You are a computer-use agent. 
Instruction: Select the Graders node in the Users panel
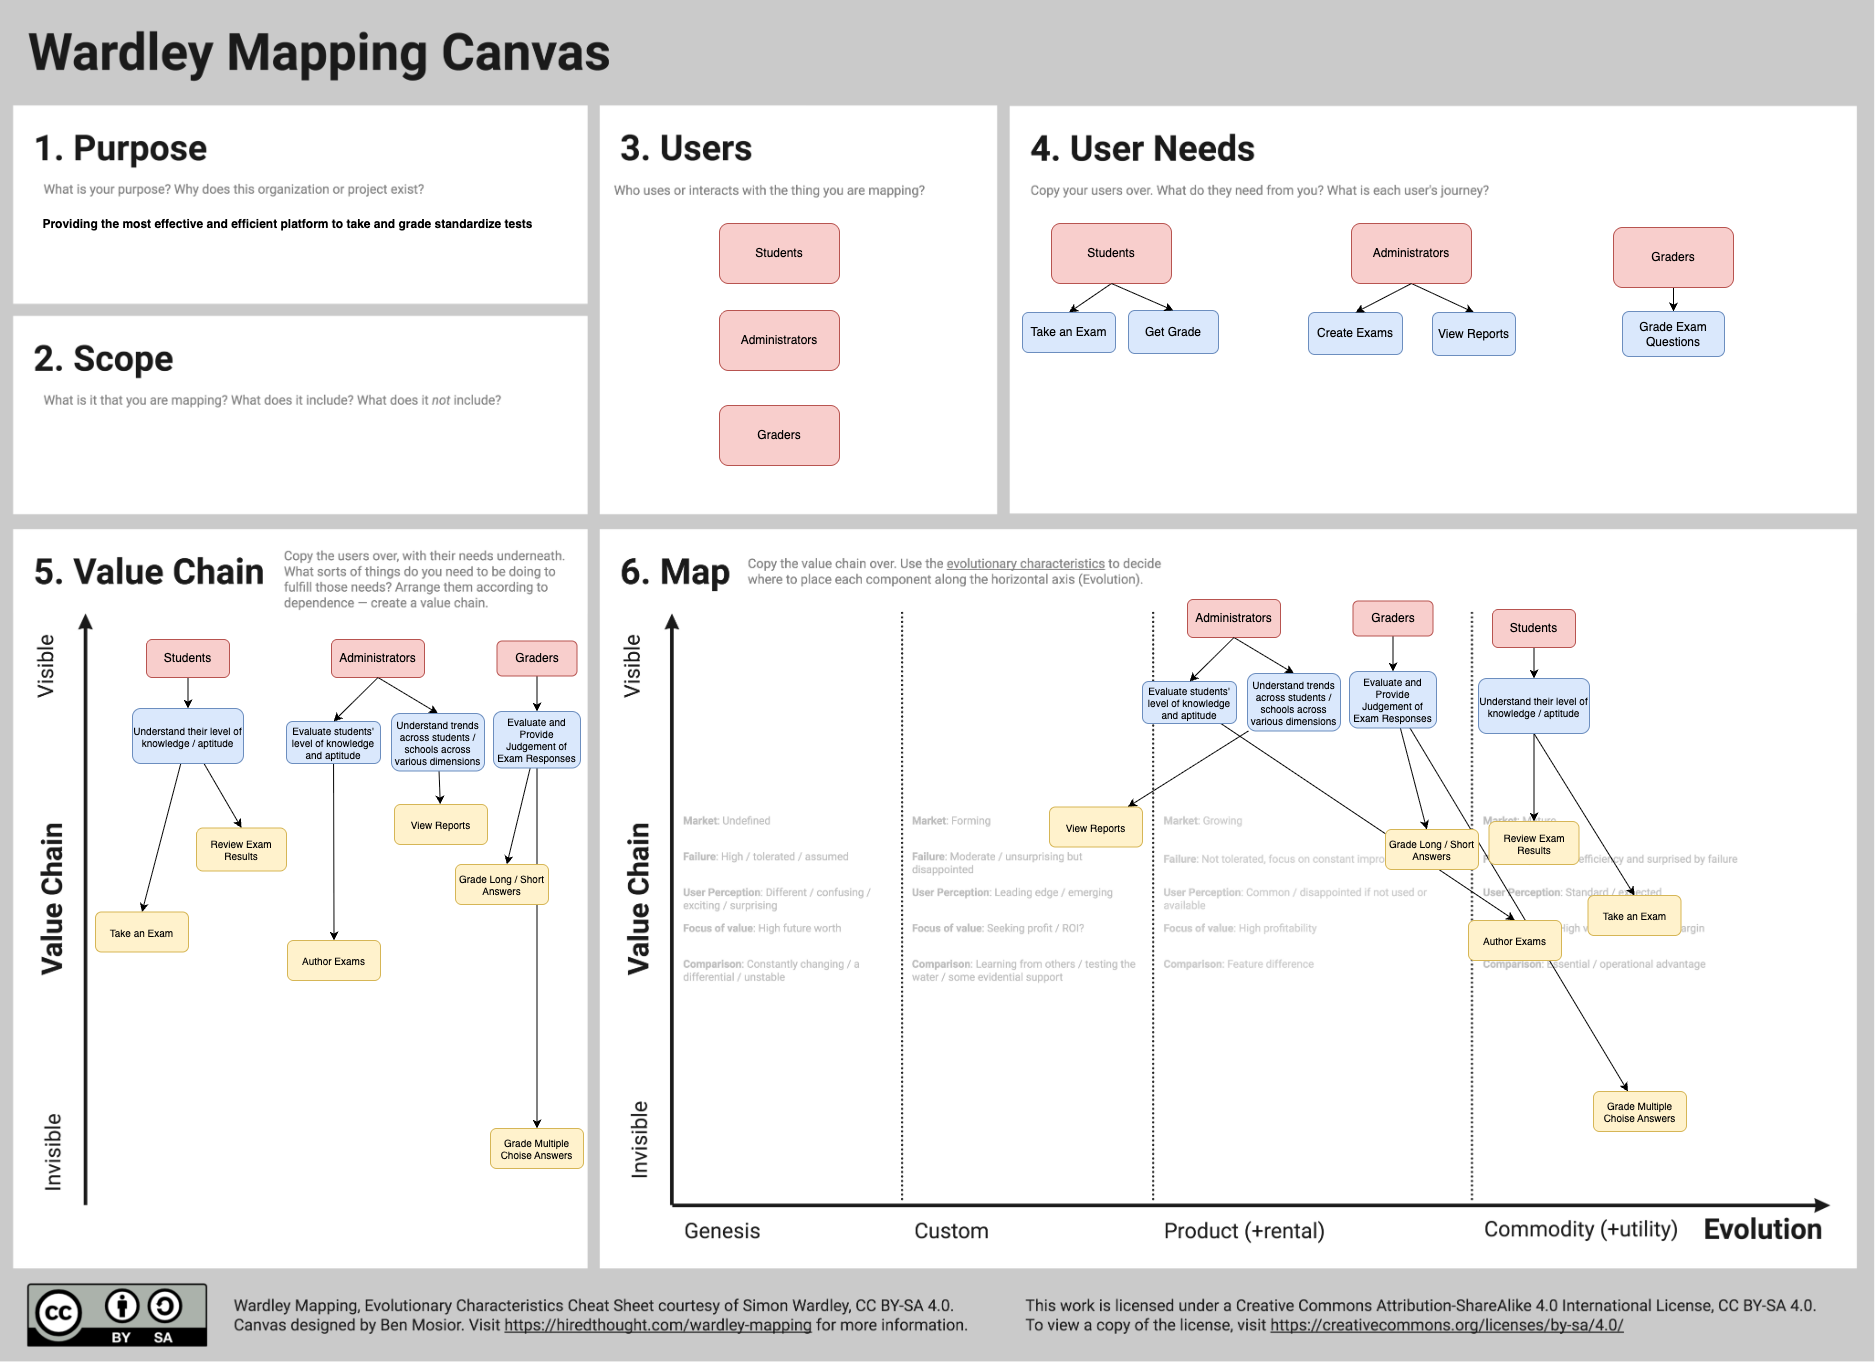point(779,435)
